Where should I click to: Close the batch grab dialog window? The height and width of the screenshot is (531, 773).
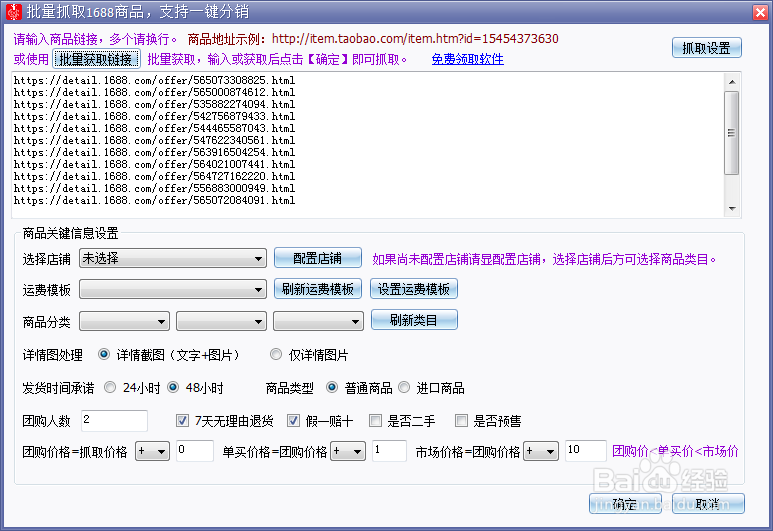tap(760, 12)
